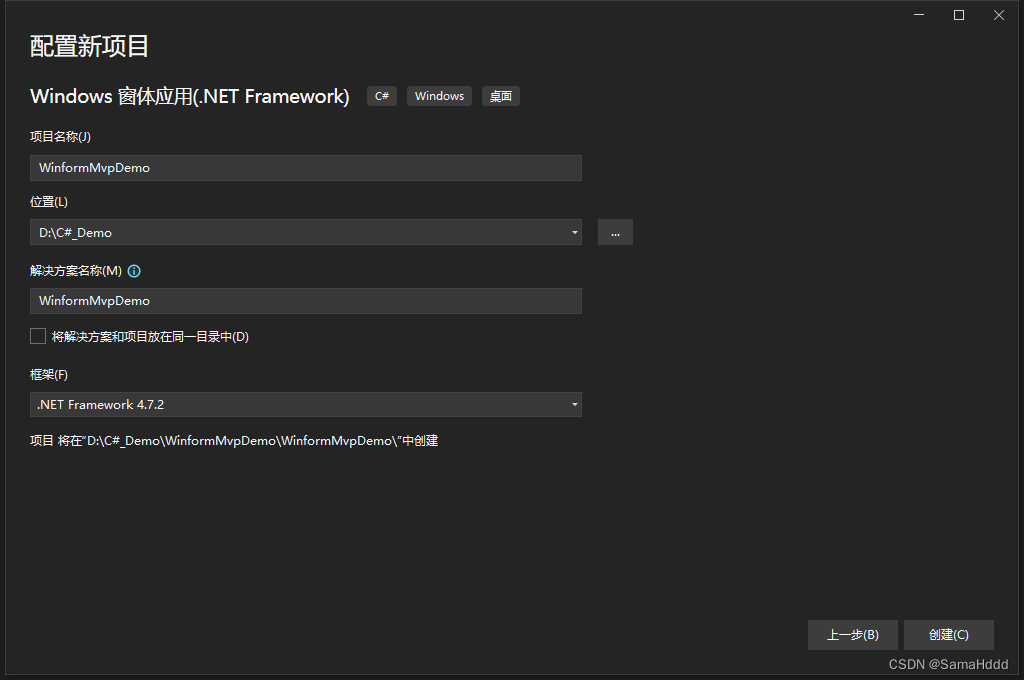Click the 桌面 (Desktop) tag

(500, 95)
